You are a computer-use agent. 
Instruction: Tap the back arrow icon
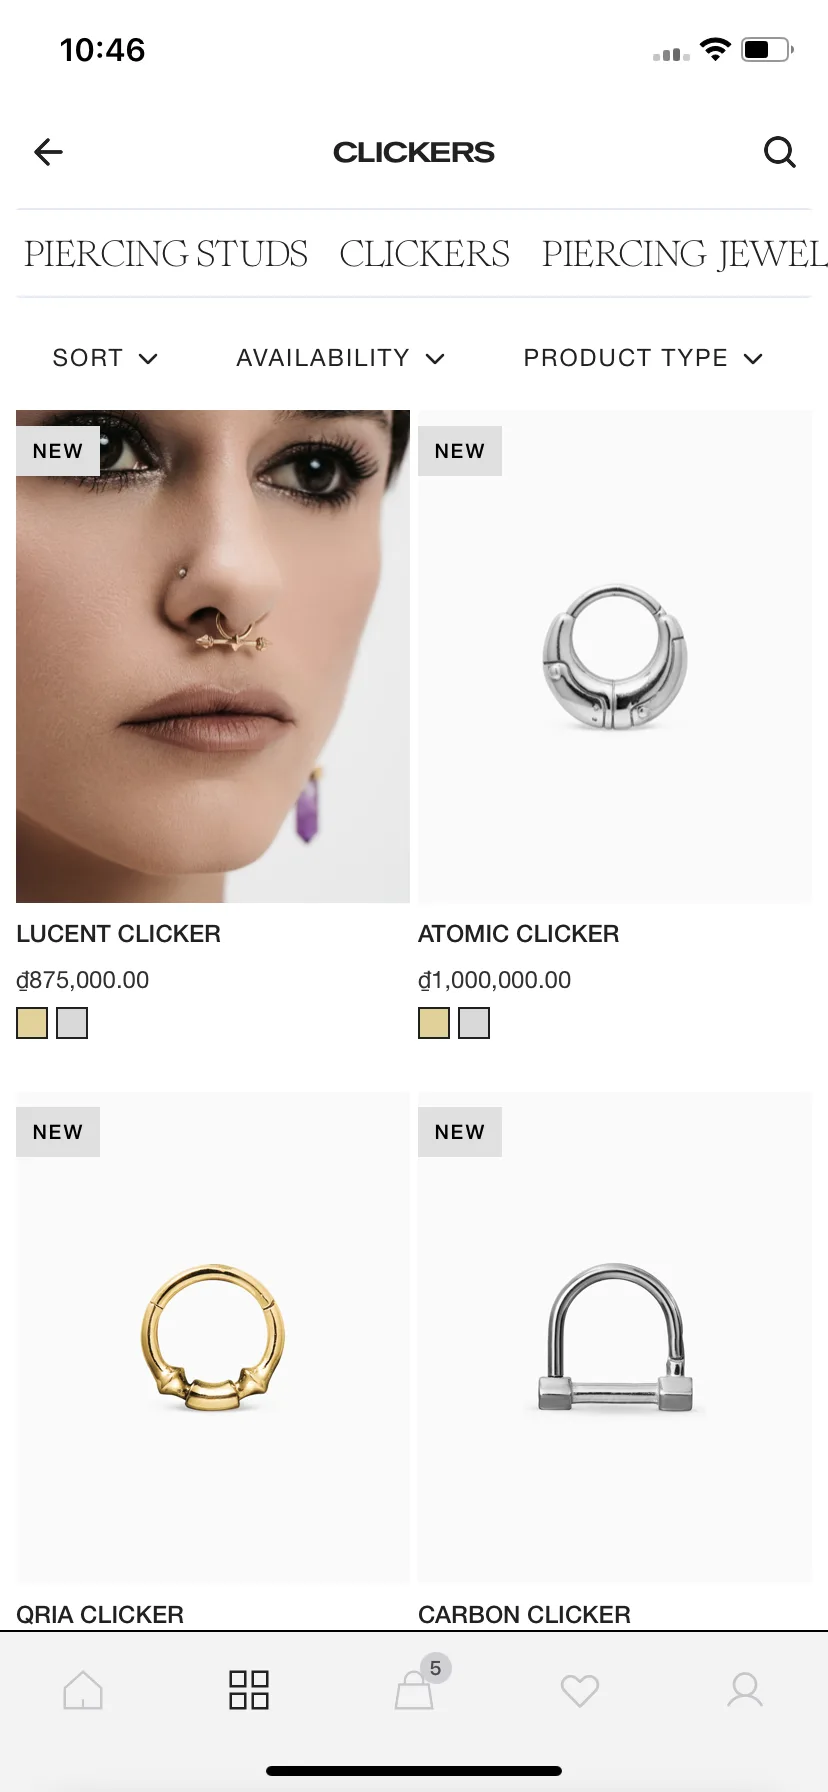48,152
